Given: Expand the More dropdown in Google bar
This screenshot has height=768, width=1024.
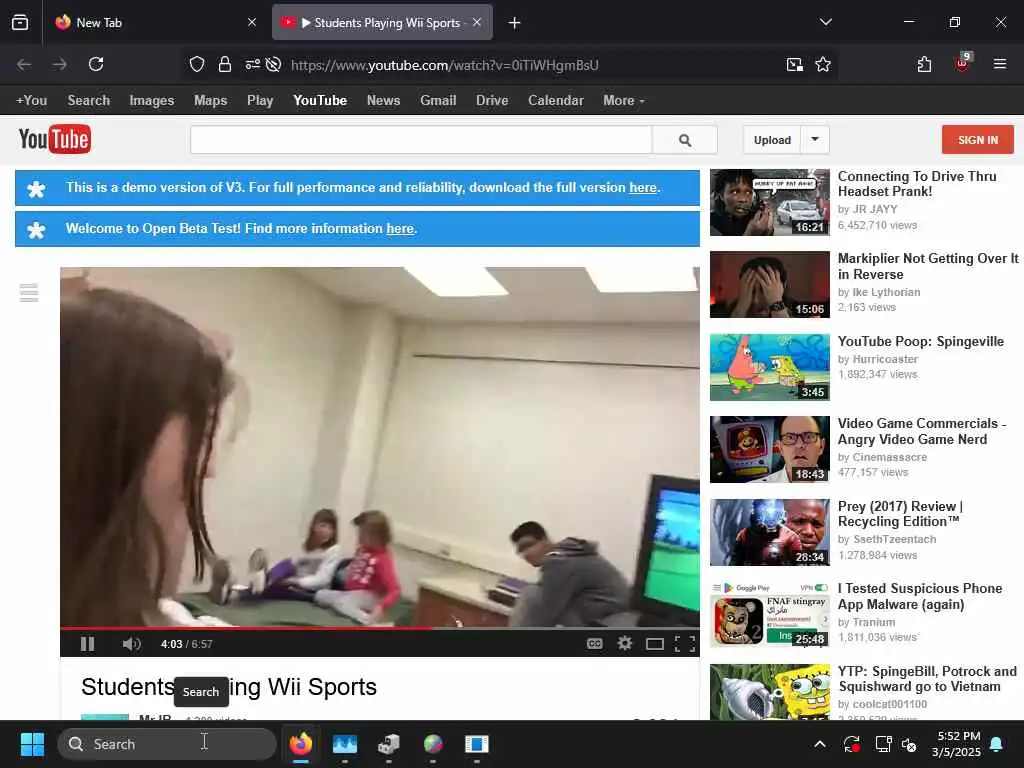Looking at the screenshot, I should [x=624, y=101].
